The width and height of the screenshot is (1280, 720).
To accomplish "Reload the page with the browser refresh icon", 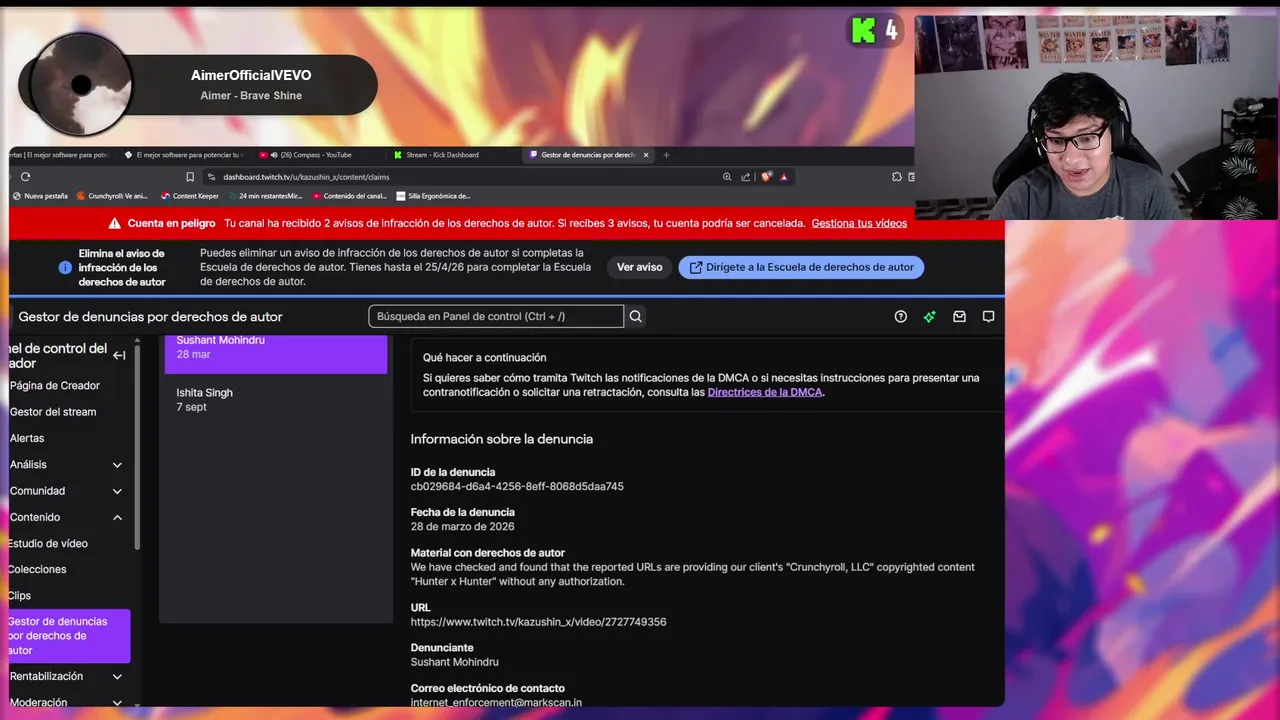I will 25,177.
